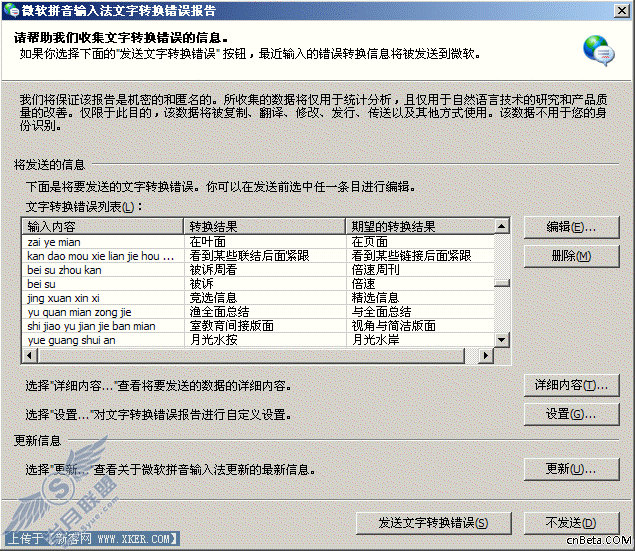Screen dimensions: 635x551
Task: Click the vertical scrollbar thumb
Action: pyautogui.click(x=502, y=283)
